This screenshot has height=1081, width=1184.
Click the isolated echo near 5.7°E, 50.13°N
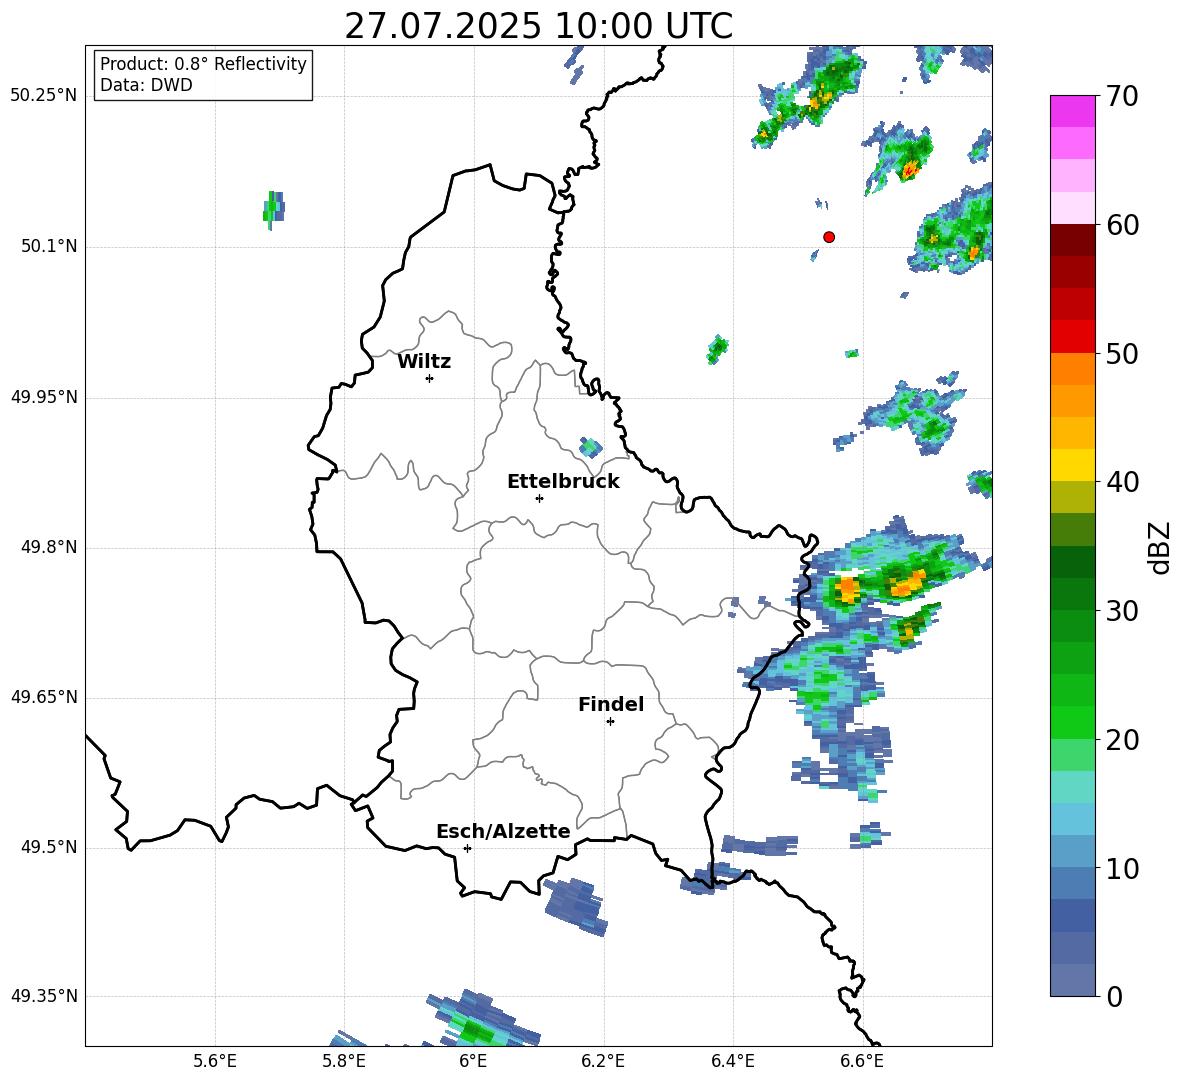click(x=274, y=209)
